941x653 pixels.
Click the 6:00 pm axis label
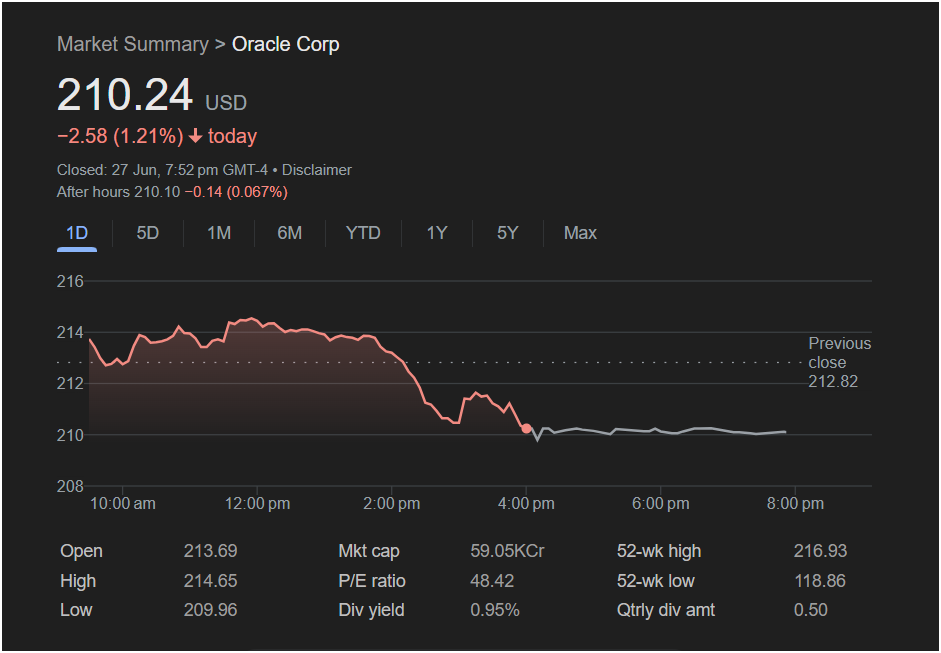(661, 504)
